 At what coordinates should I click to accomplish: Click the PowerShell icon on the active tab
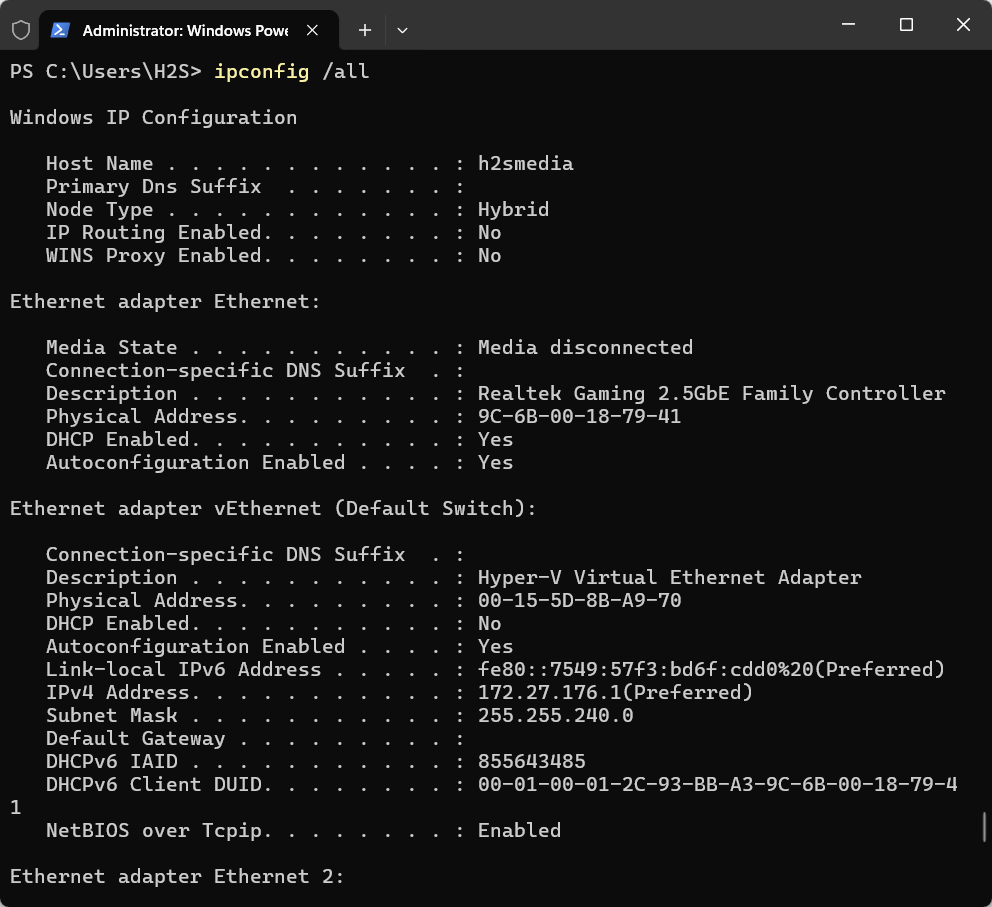pos(61,30)
